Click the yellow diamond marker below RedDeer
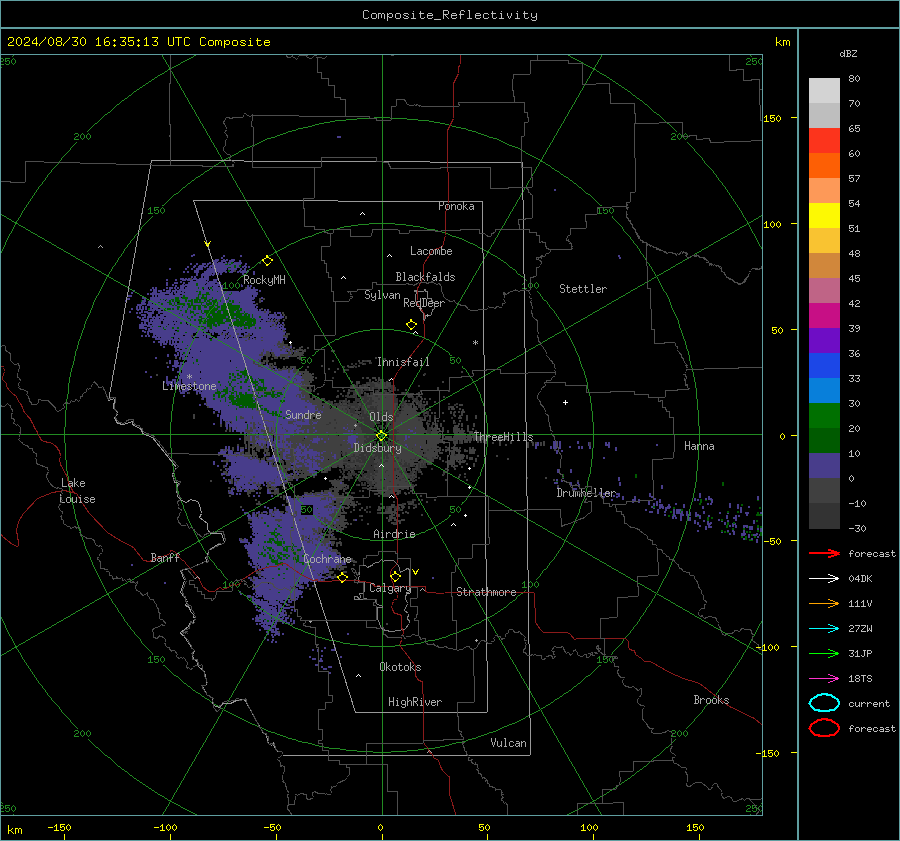Viewport: 900px width, 841px height. point(411,325)
